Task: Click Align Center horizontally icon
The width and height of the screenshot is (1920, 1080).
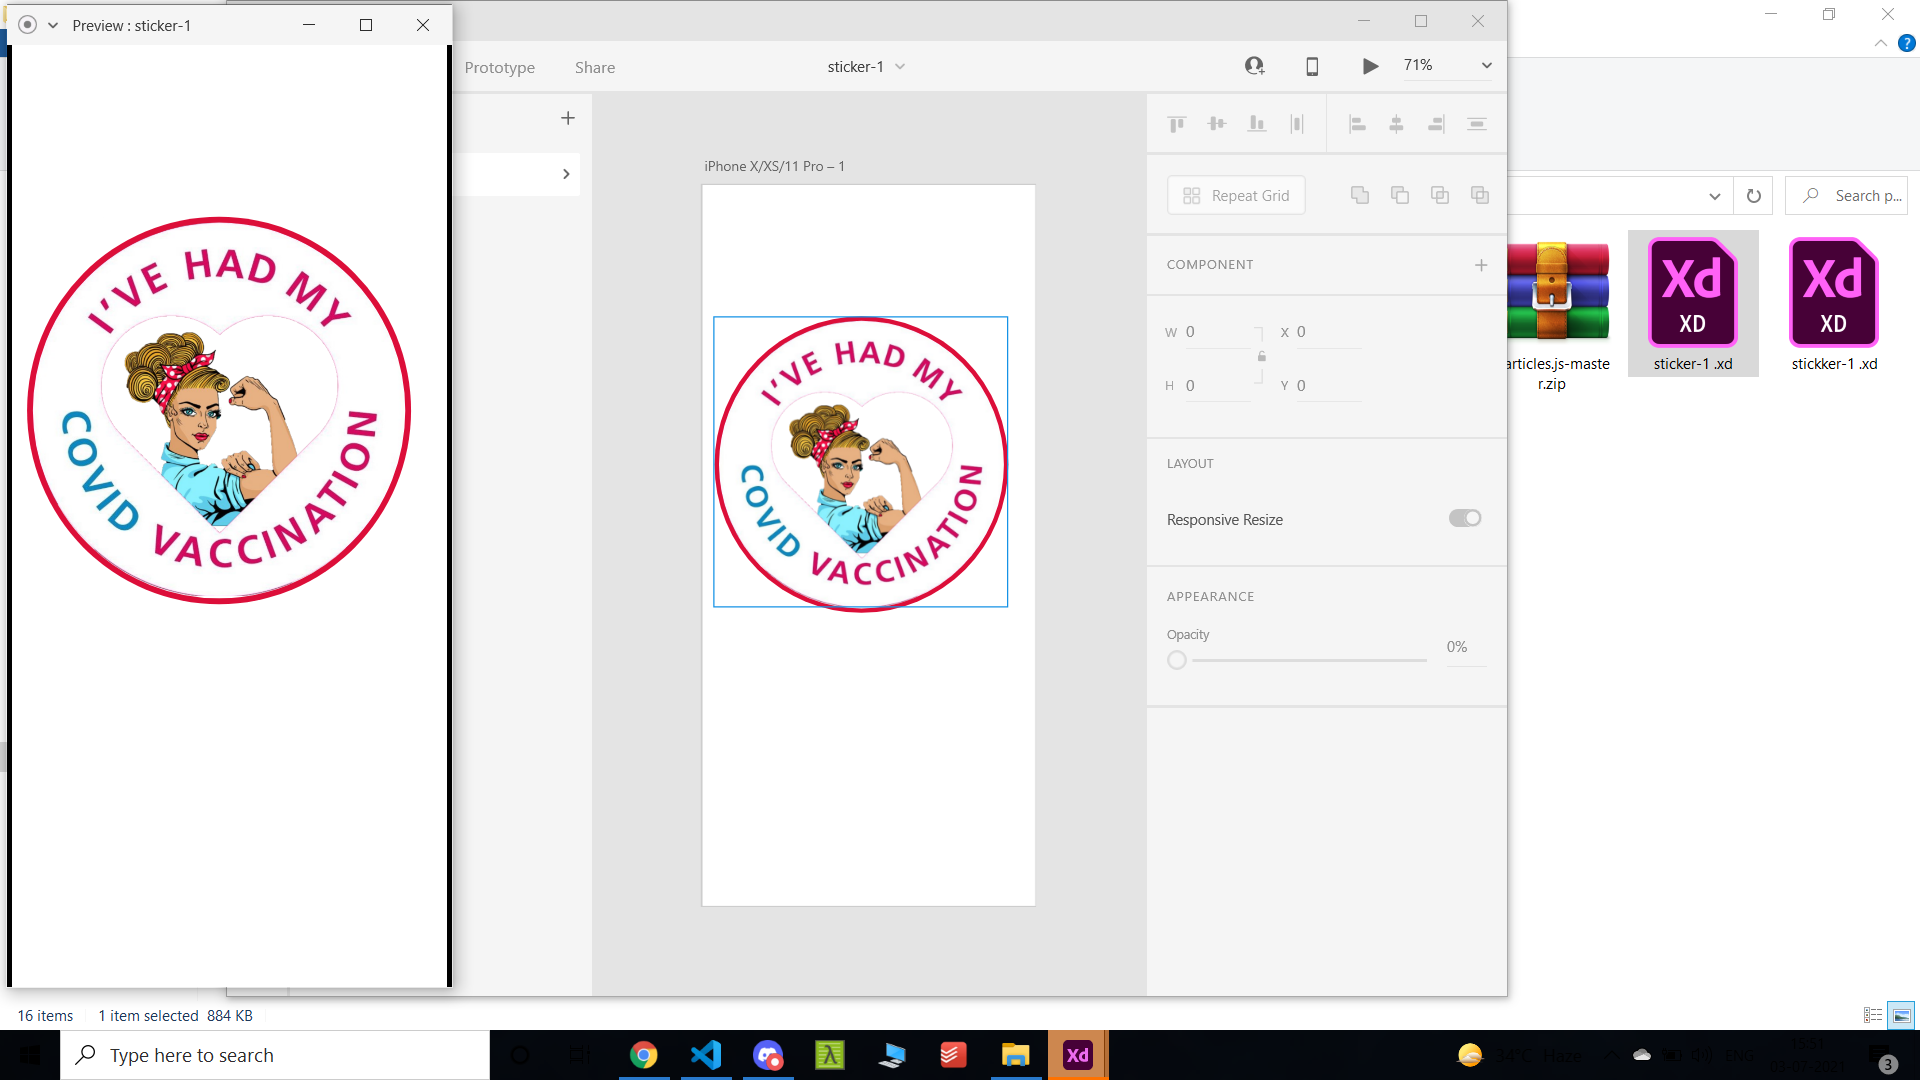Action: pyautogui.click(x=1397, y=124)
